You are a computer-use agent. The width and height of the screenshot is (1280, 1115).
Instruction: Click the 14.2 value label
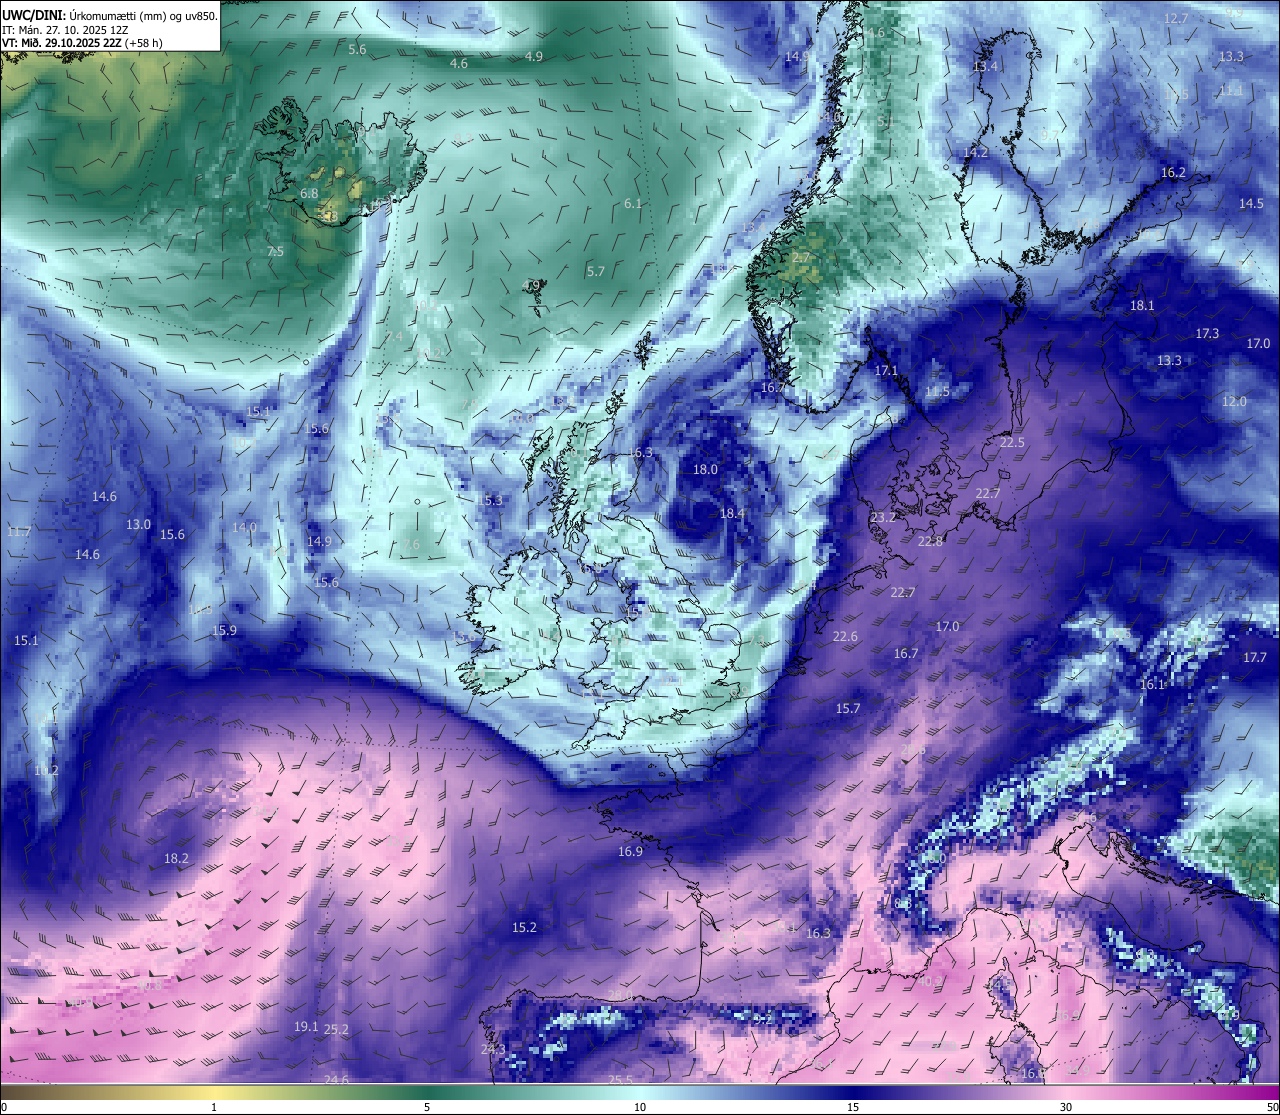click(x=975, y=153)
